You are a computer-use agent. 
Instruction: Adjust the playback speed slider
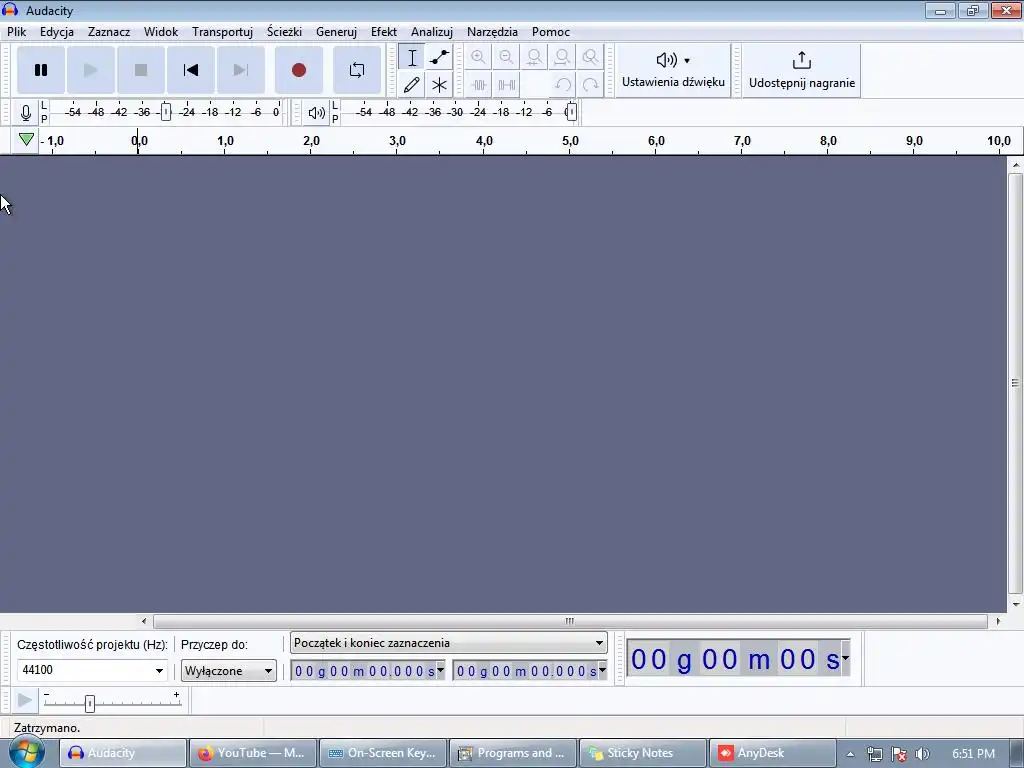tap(89, 703)
